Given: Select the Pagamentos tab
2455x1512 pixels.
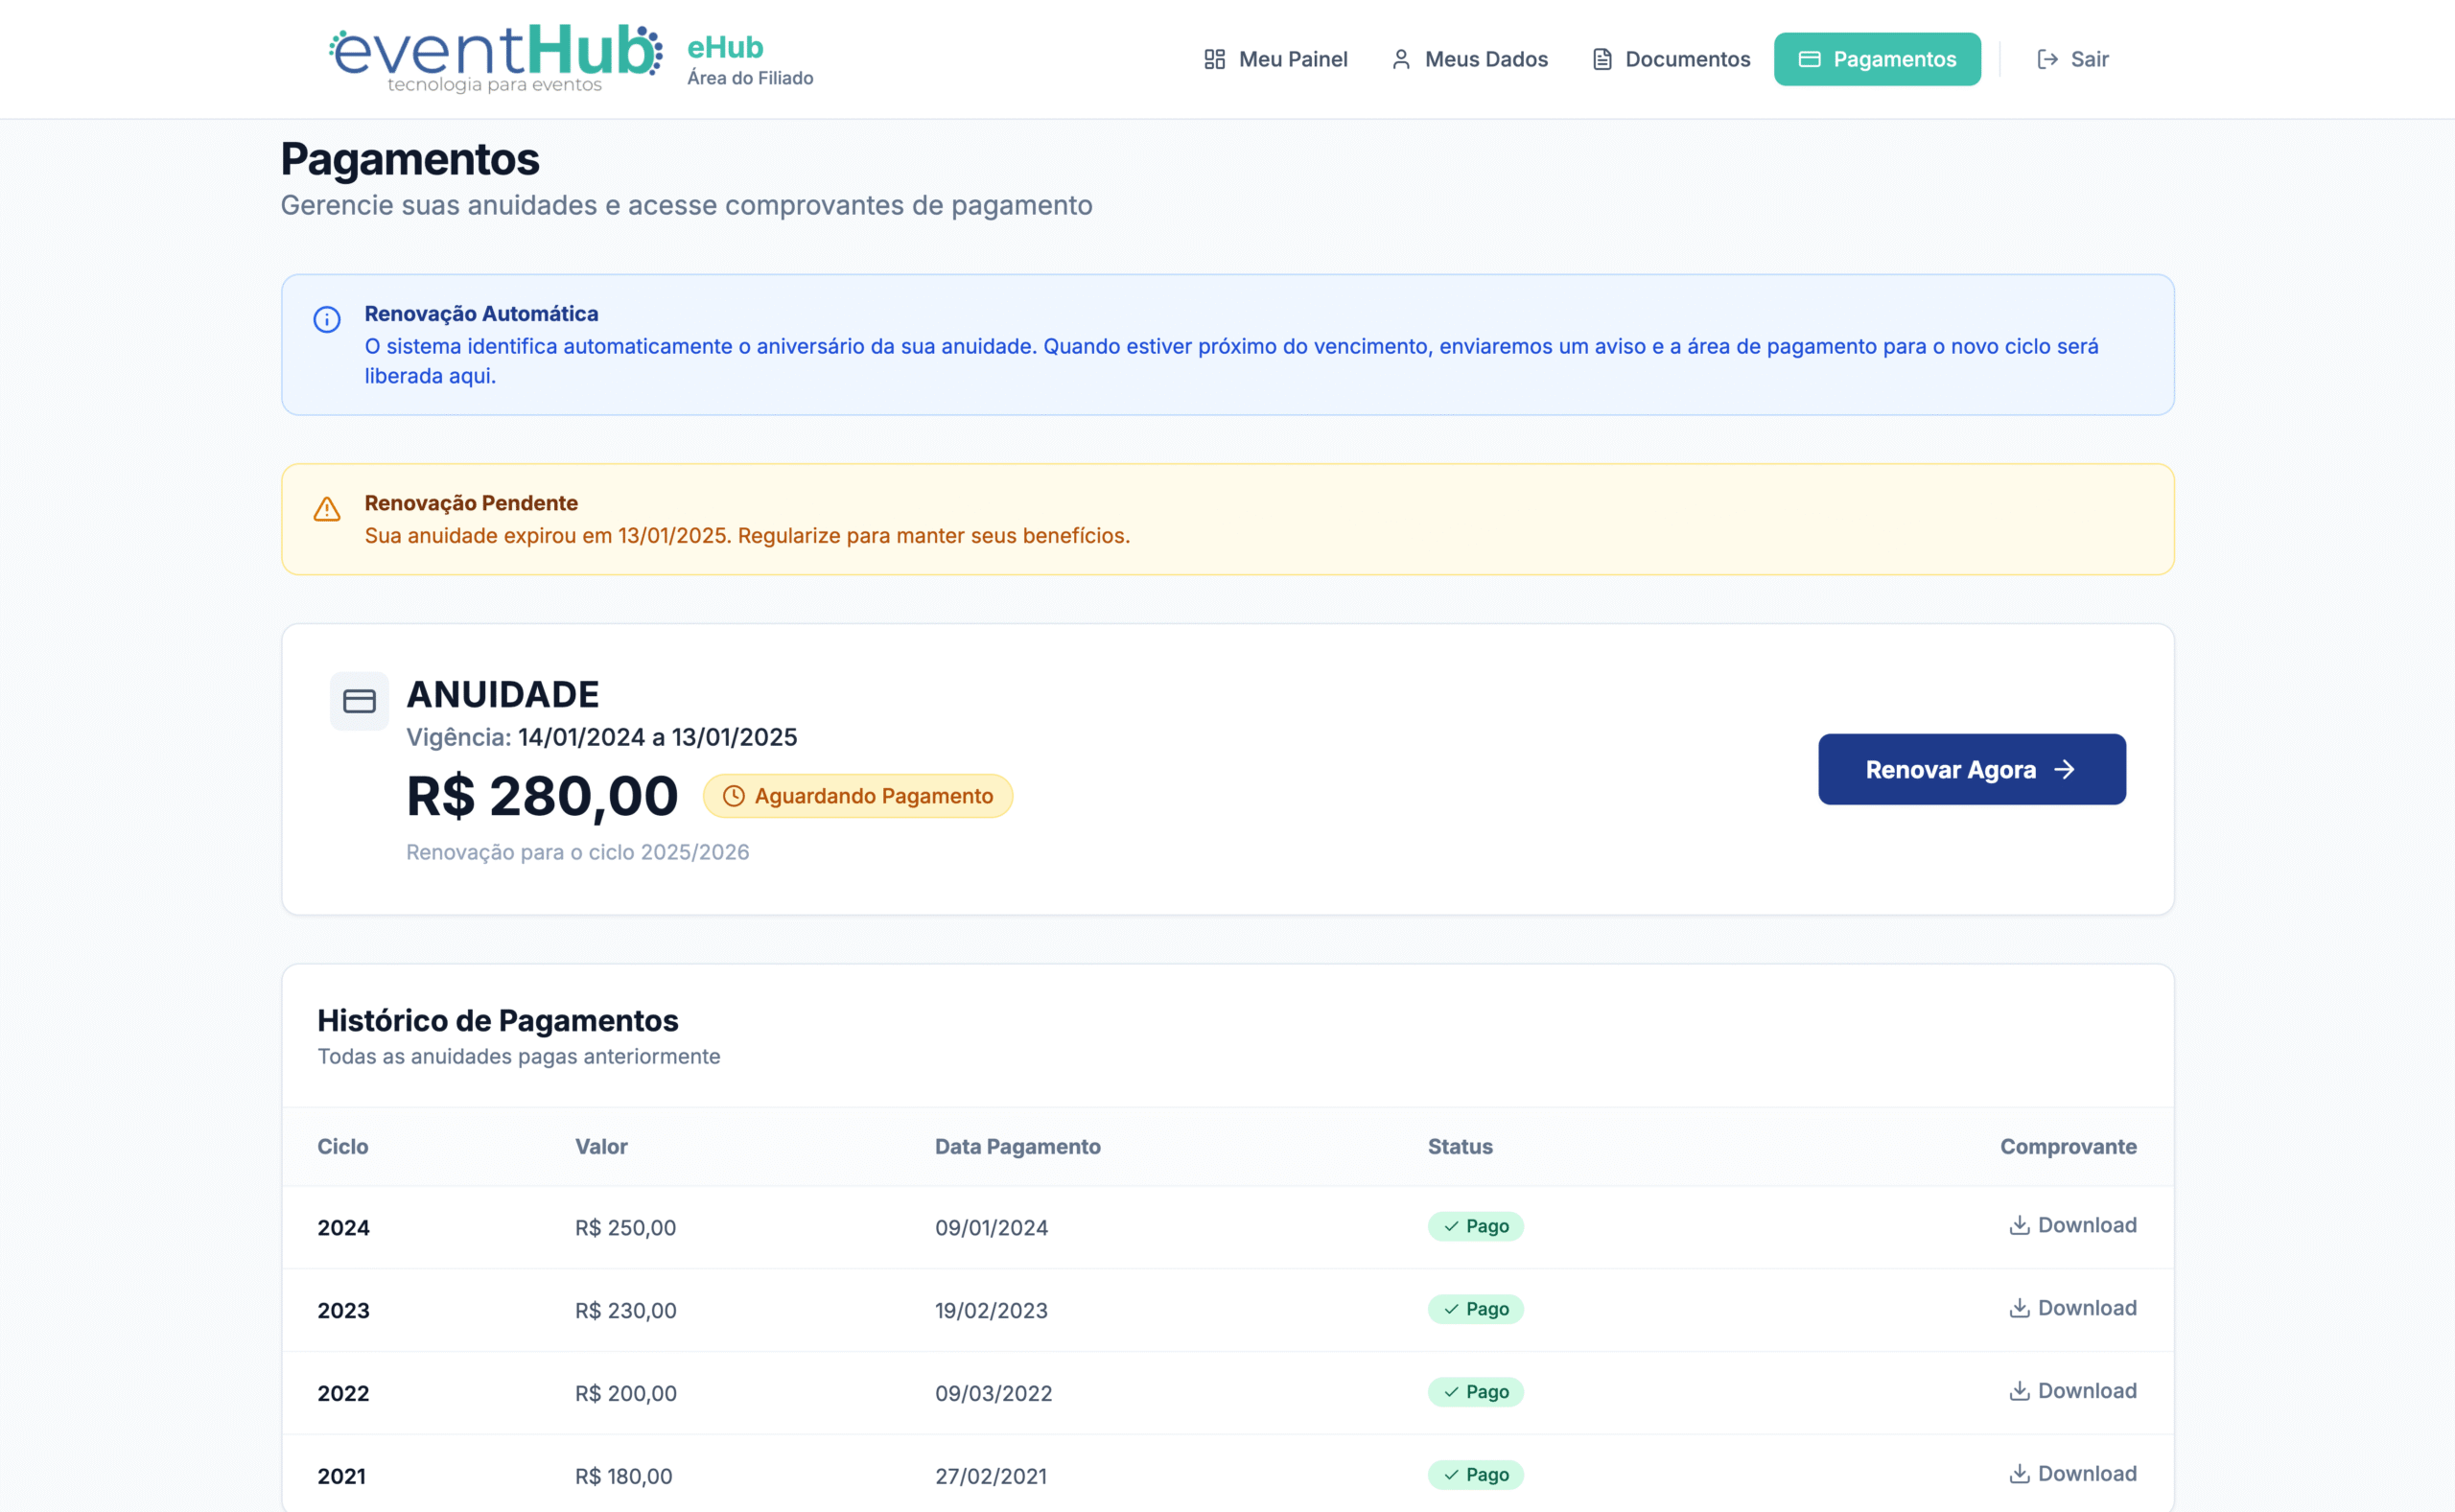Looking at the screenshot, I should point(1876,59).
